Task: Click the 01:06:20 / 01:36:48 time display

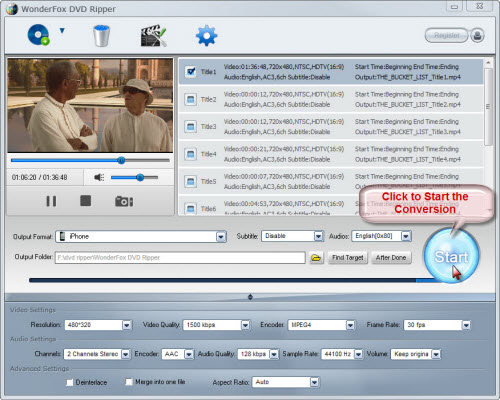Action: click(x=39, y=177)
